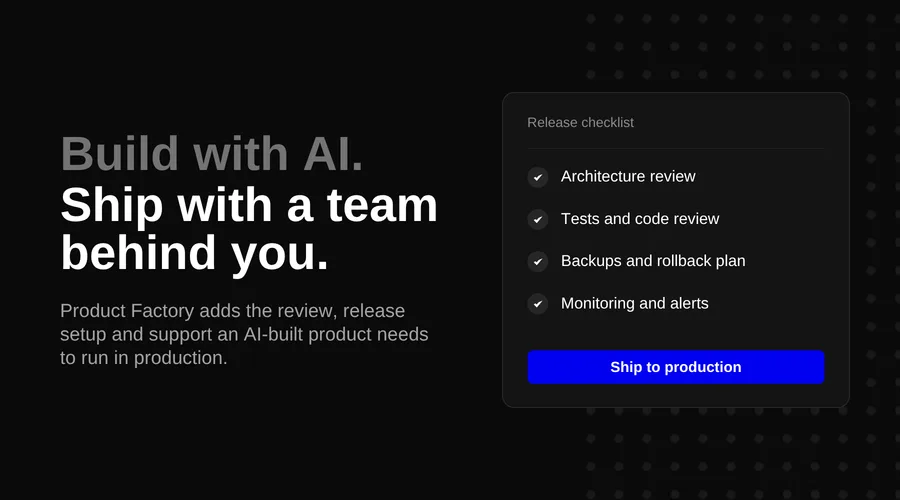Toggle the Monitoring and alerts checkmark icon
The image size is (900, 500).
[538, 304]
